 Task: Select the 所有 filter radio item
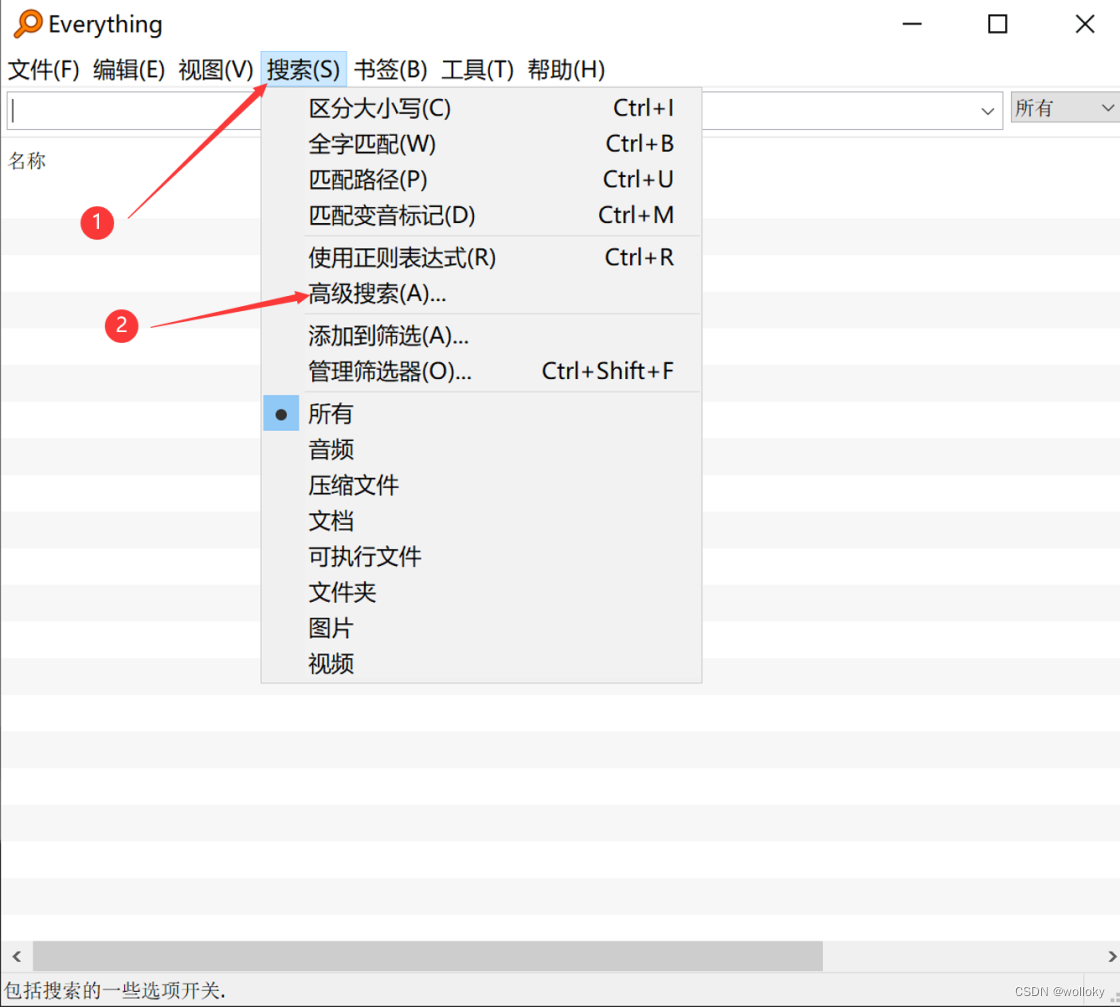[481, 413]
